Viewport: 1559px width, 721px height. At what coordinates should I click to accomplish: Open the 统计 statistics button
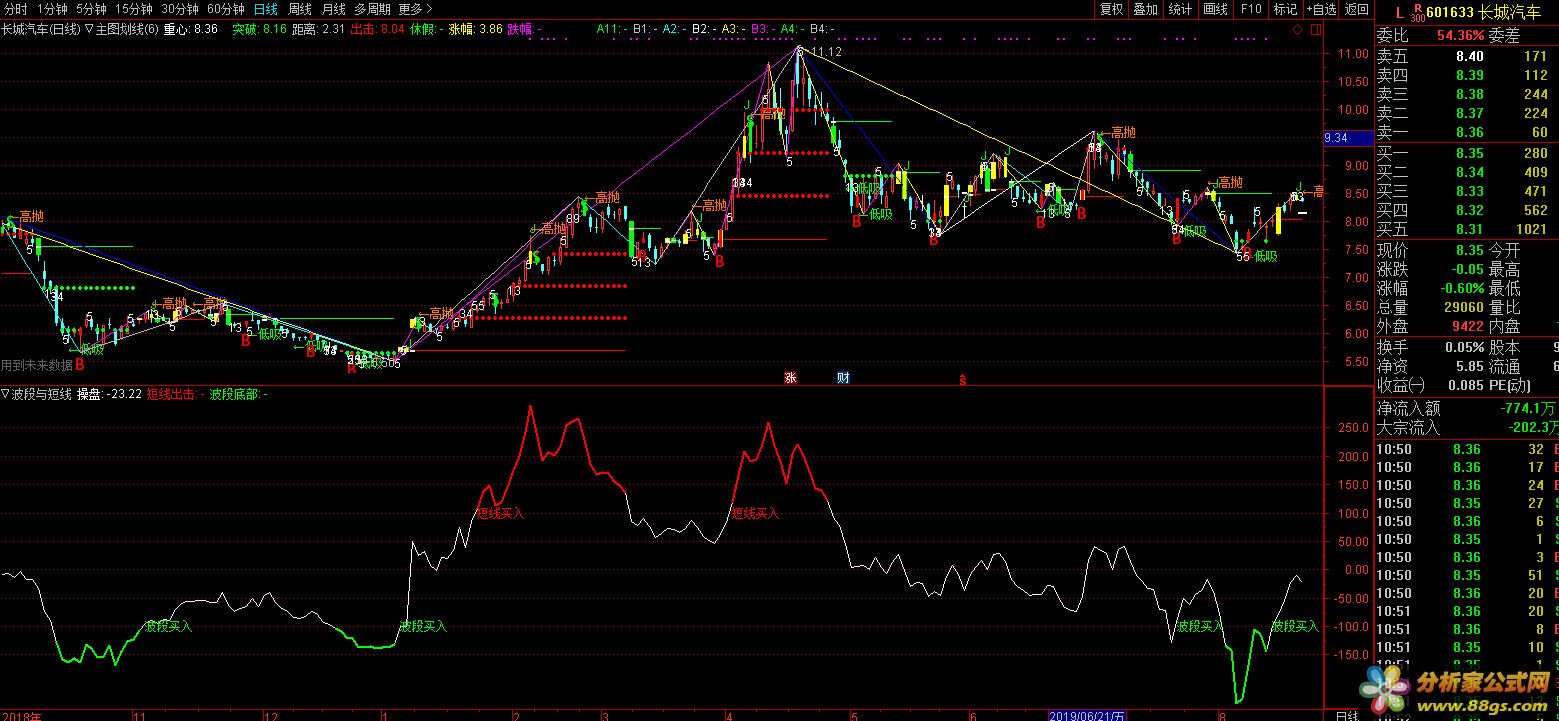1180,9
